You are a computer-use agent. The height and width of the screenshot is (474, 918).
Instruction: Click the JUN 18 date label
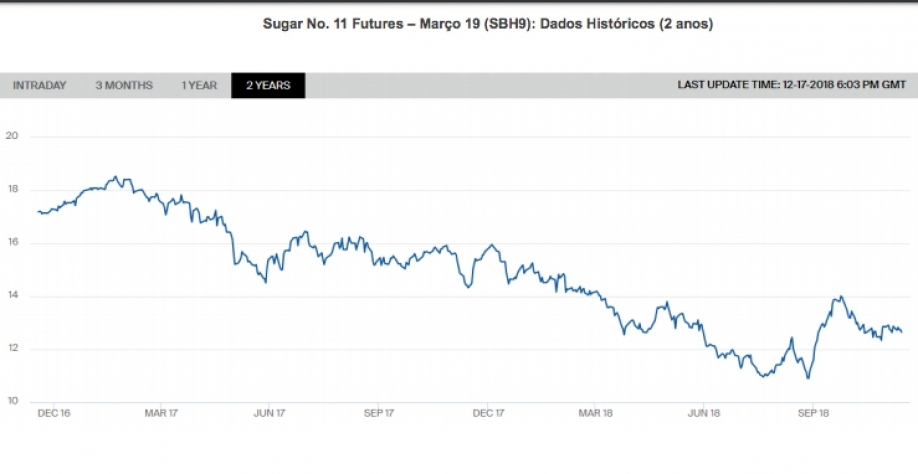point(704,412)
